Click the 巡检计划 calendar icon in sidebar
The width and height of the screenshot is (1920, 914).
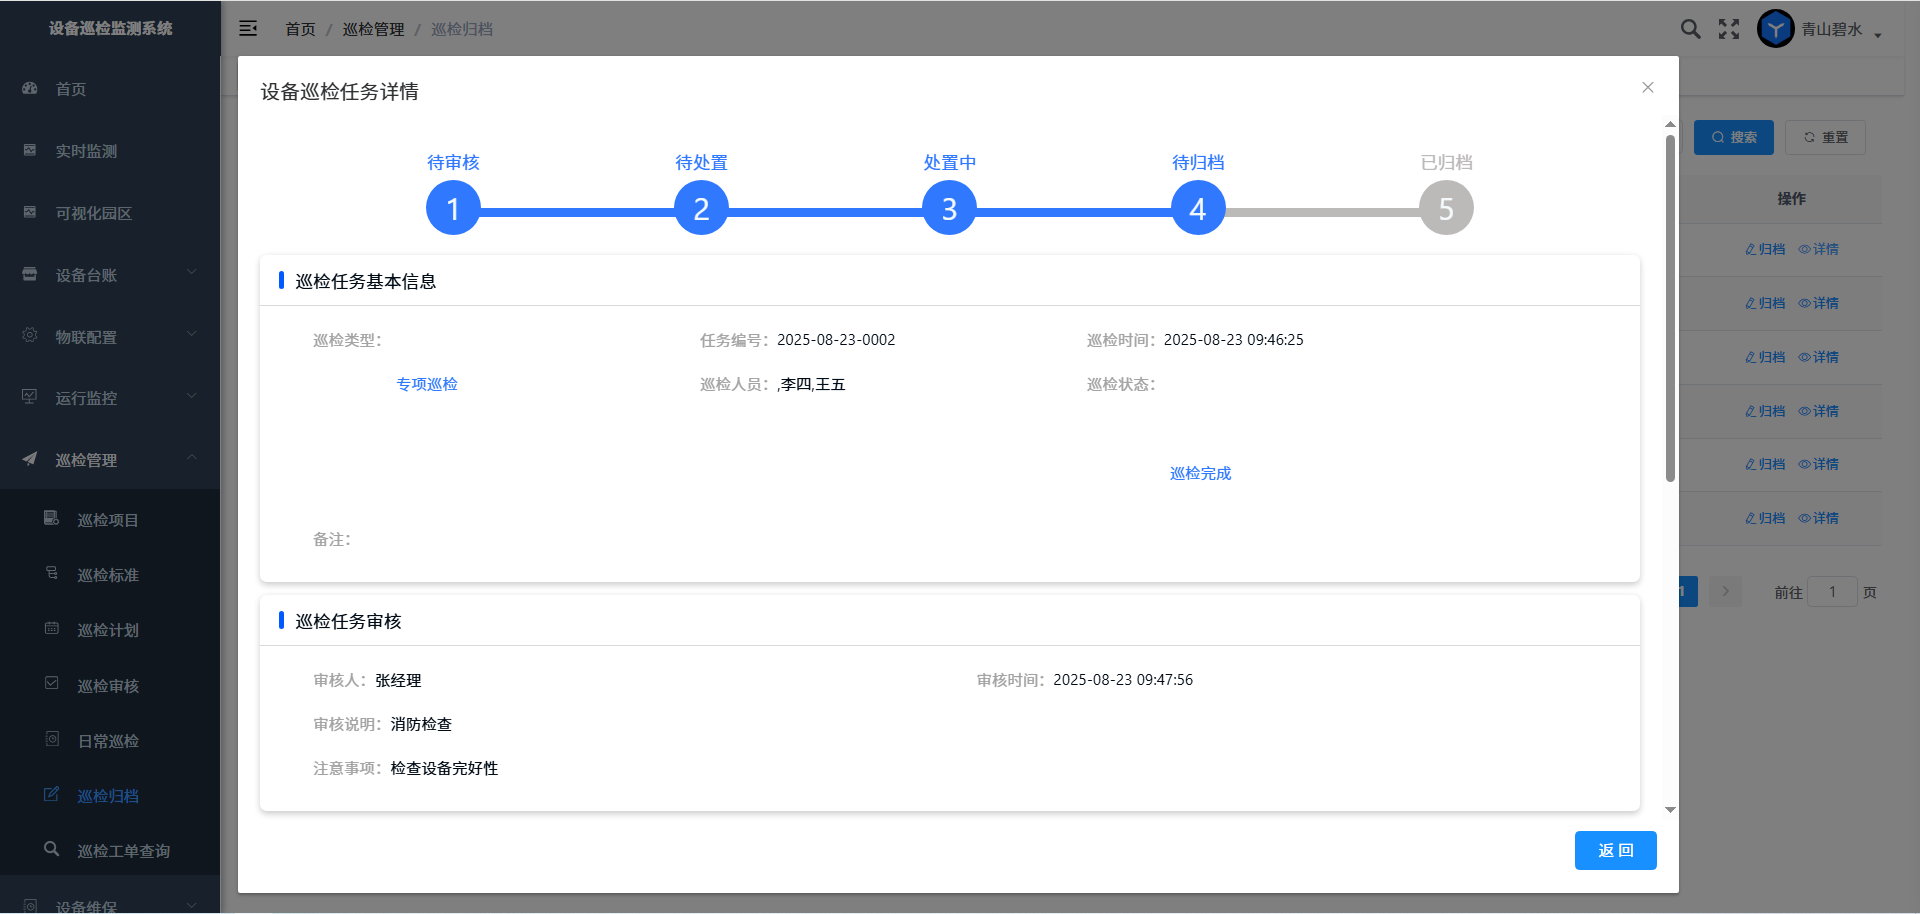52,629
